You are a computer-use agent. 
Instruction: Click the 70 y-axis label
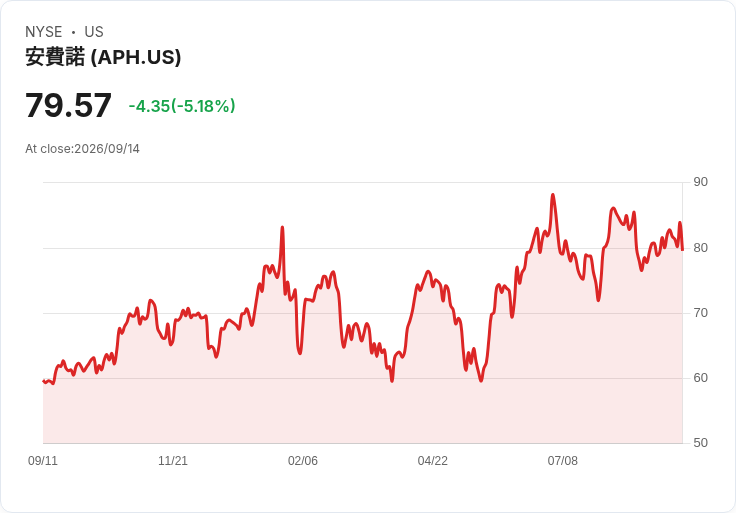click(700, 313)
